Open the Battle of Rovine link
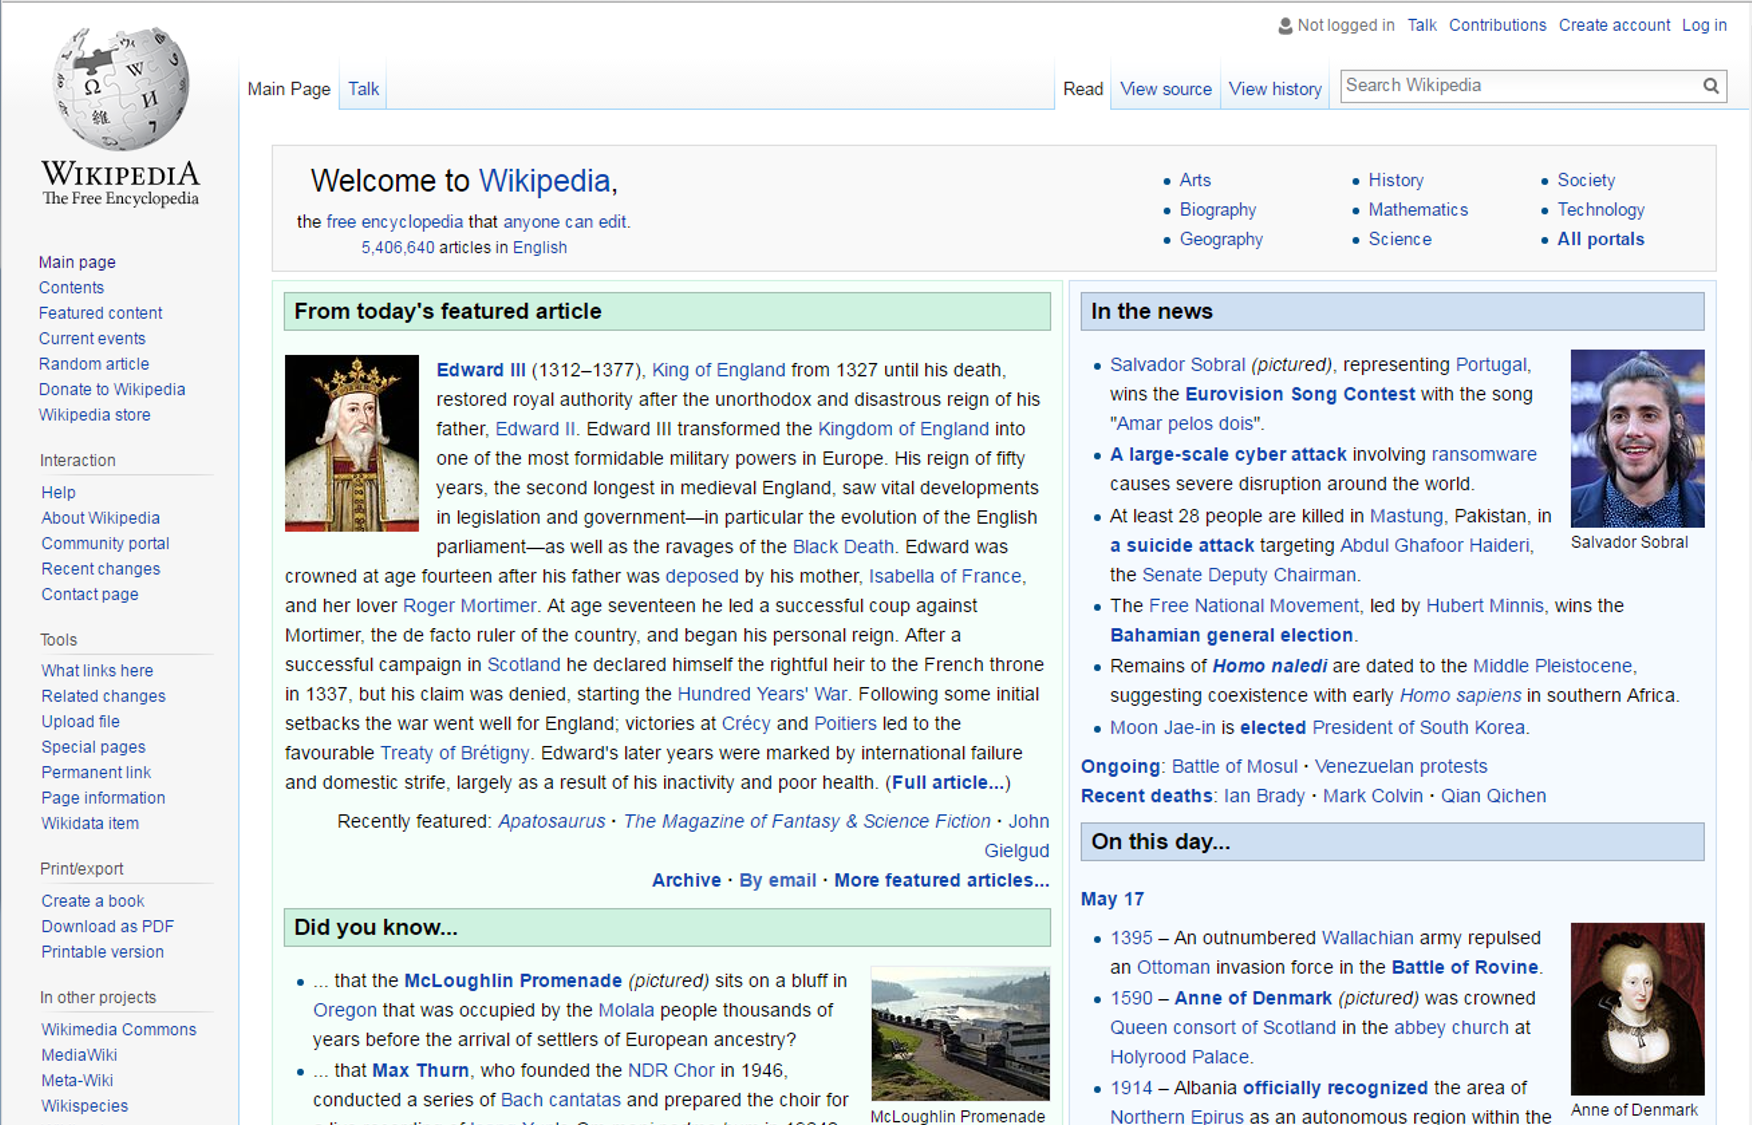The width and height of the screenshot is (1752, 1125). (x=1465, y=968)
